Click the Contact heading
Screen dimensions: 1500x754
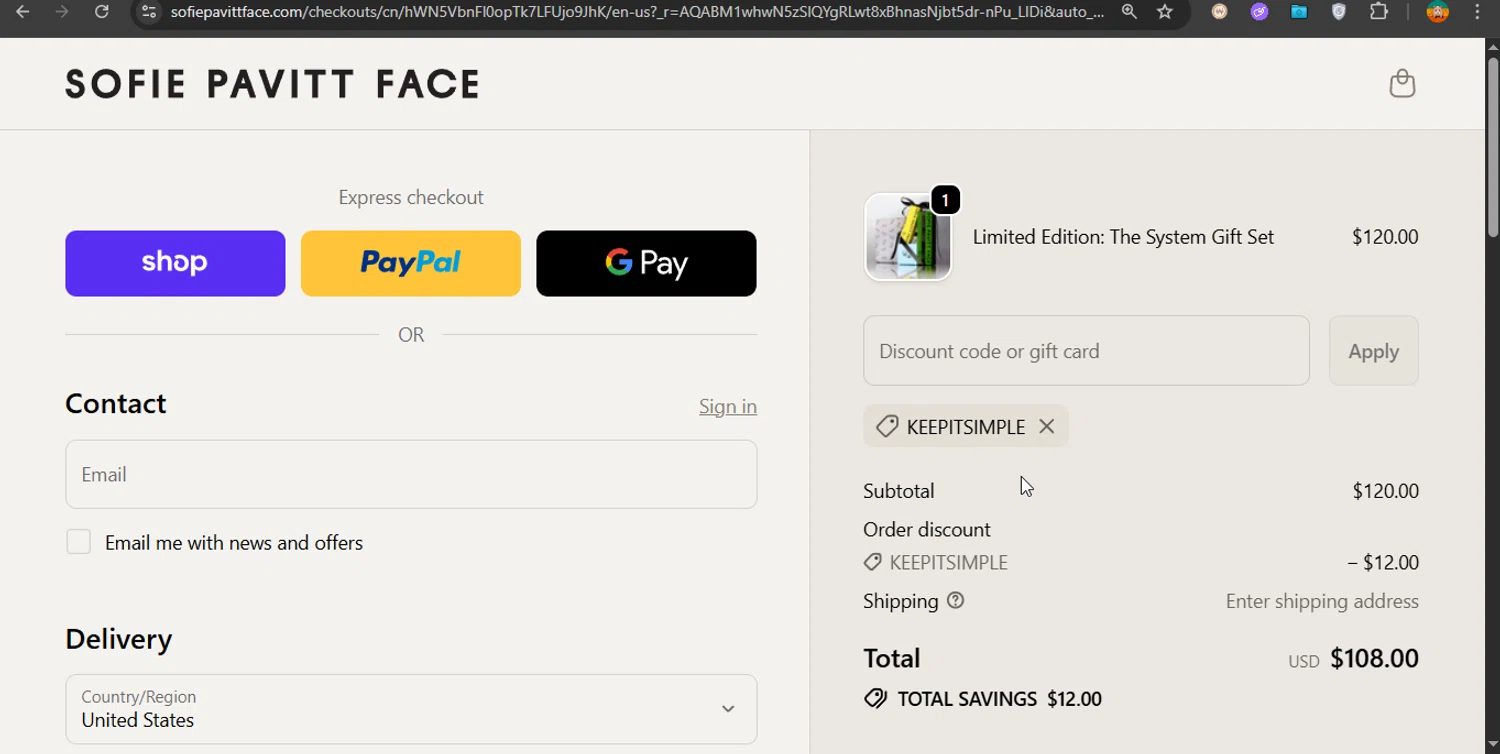click(x=116, y=403)
